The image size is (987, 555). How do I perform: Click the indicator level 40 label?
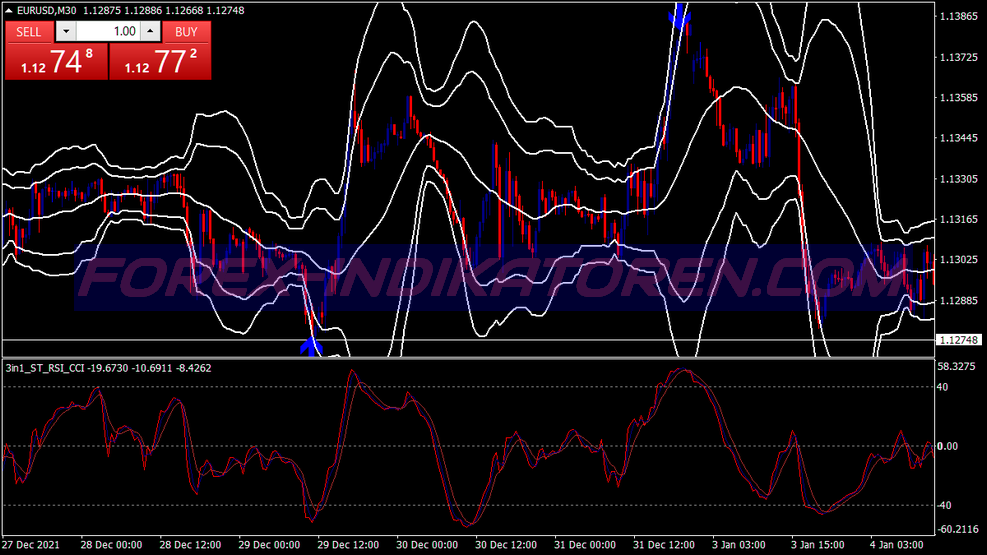[x=942, y=387]
